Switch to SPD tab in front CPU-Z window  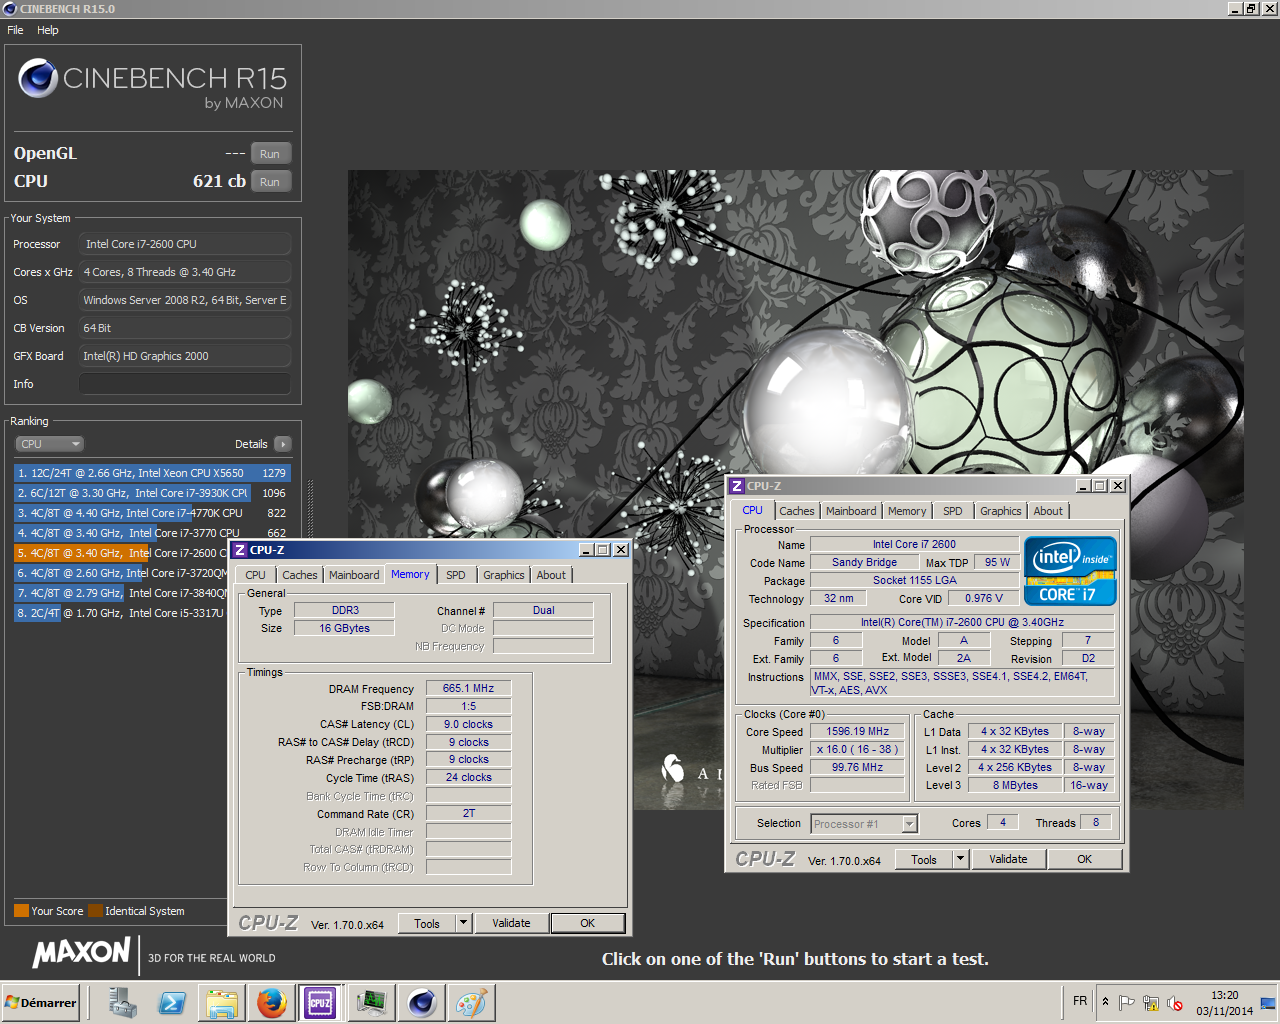[x=456, y=575]
